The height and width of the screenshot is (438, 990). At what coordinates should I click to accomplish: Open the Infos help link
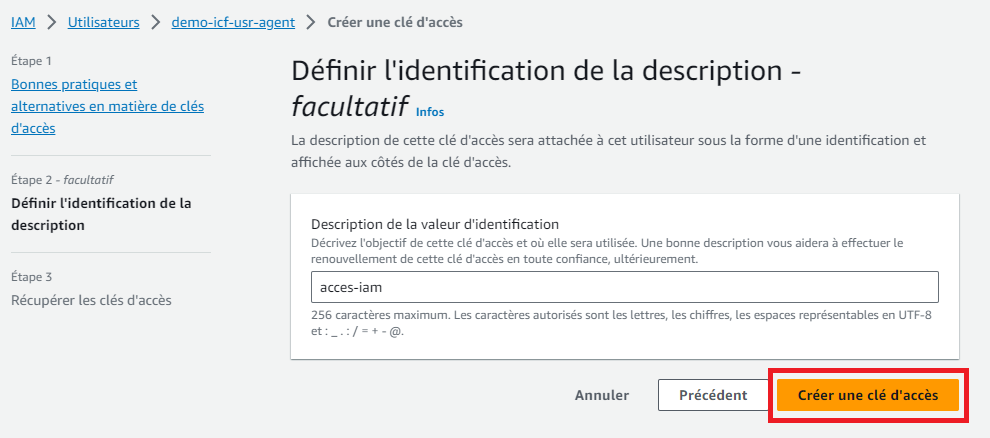point(430,112)
